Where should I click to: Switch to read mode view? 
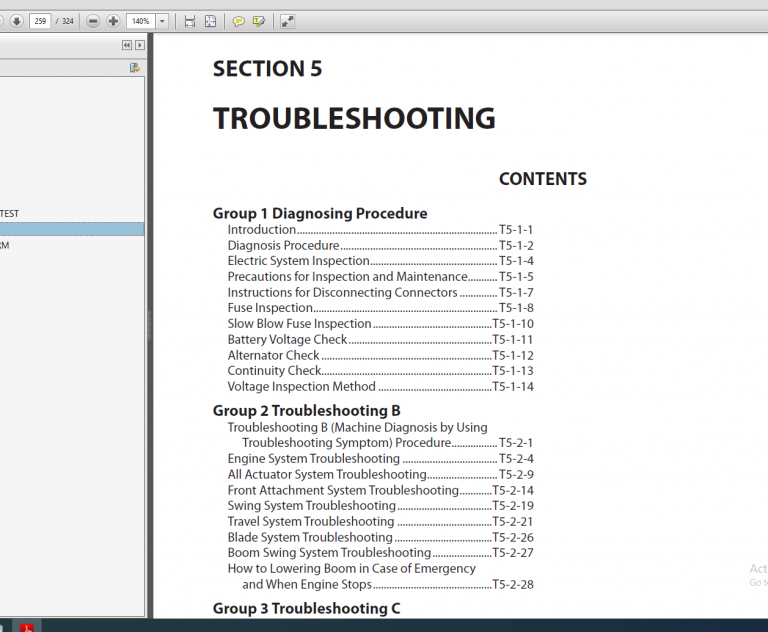click(x=287, y=21)
